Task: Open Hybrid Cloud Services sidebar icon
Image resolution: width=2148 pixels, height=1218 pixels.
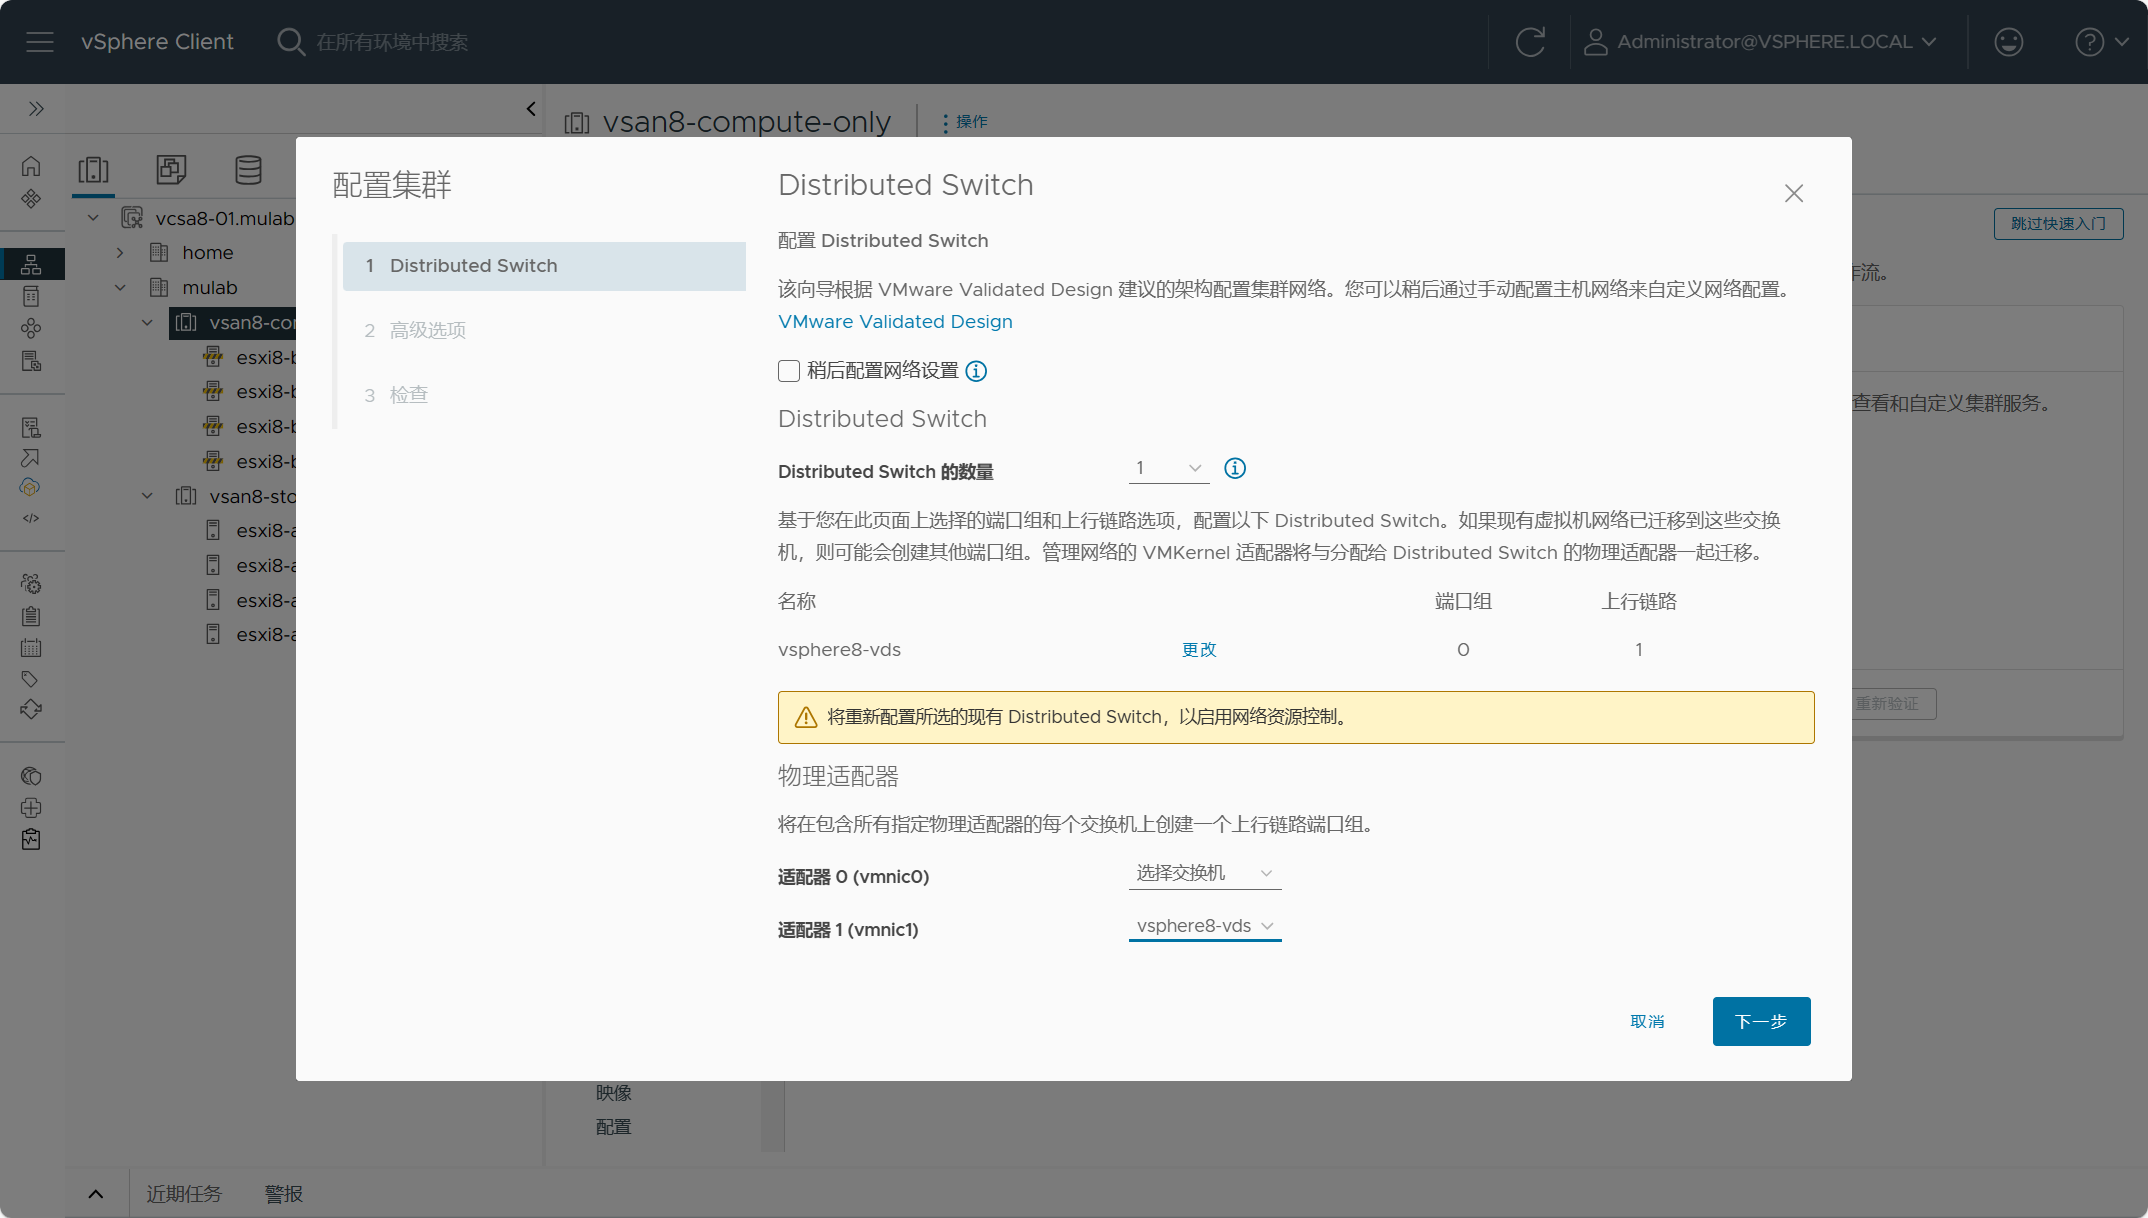Action: (x=31, y=487)
